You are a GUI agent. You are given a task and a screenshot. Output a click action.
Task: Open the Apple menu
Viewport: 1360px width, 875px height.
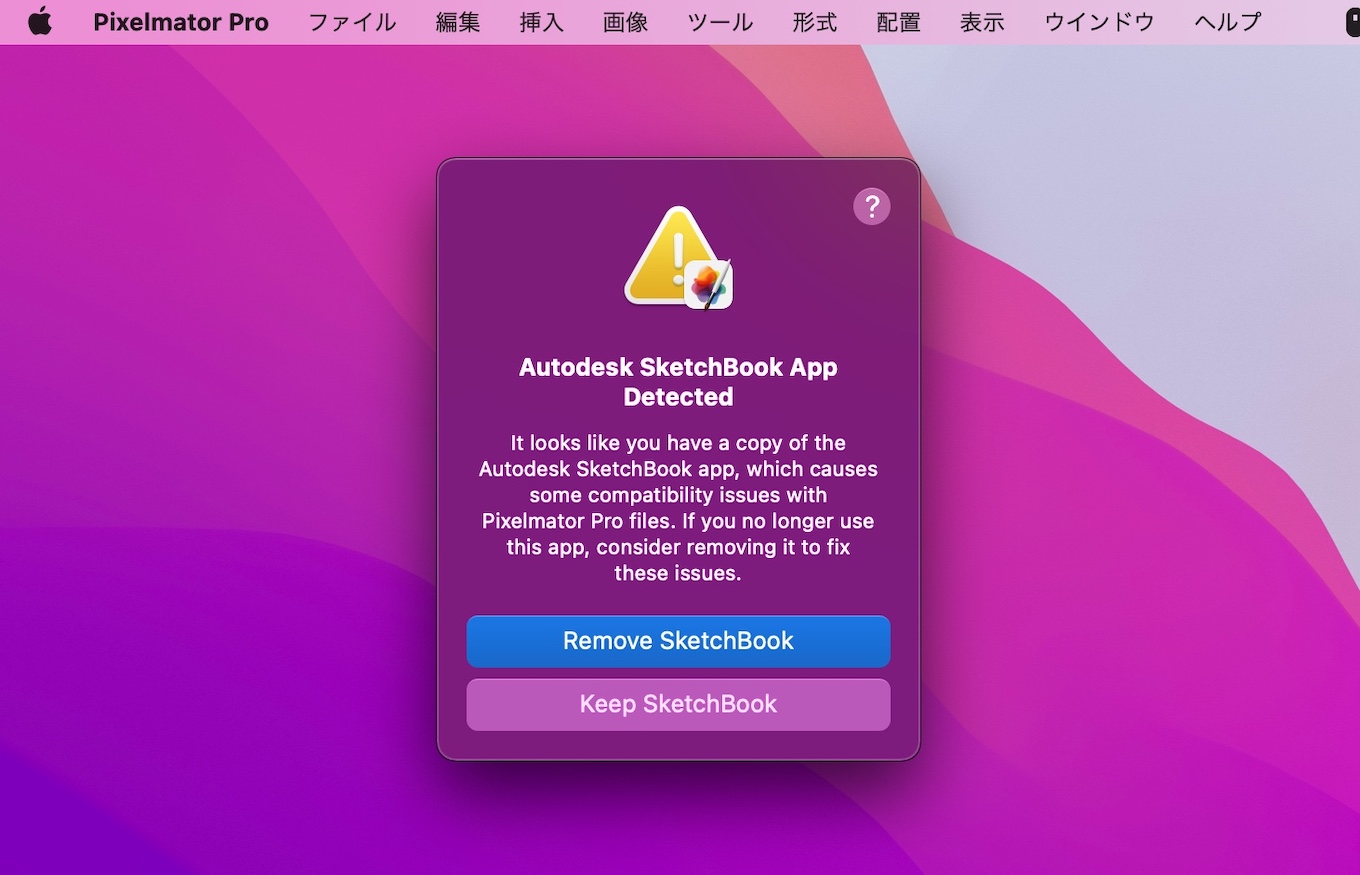click(x=40, y=22)
